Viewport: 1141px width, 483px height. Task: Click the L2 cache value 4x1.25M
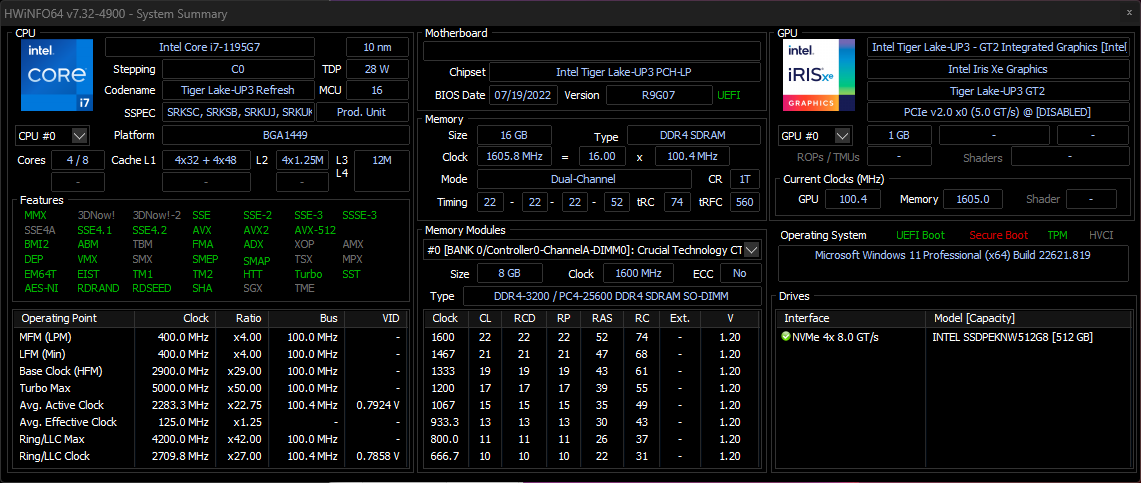click(x=302, y=160)
